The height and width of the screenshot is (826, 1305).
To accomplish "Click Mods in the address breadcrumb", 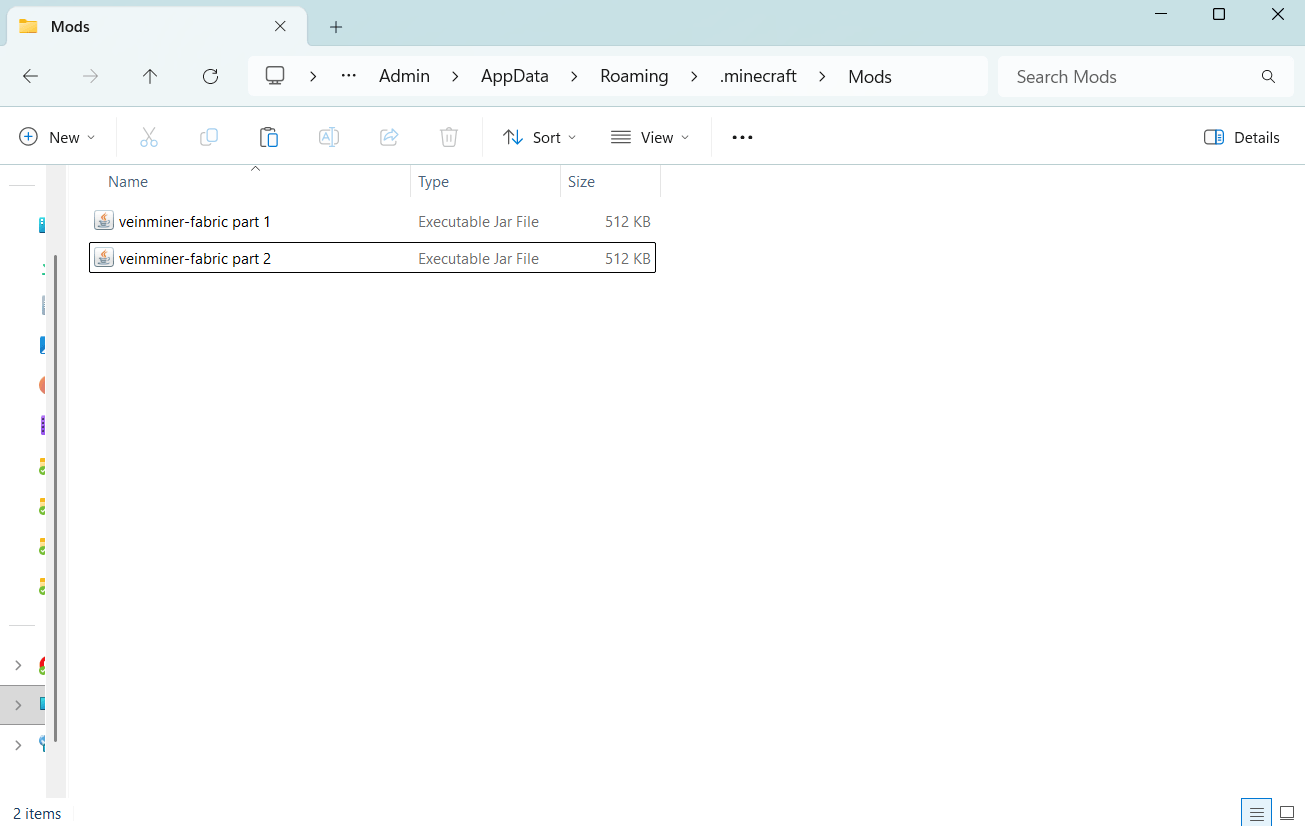I will 870,76.
